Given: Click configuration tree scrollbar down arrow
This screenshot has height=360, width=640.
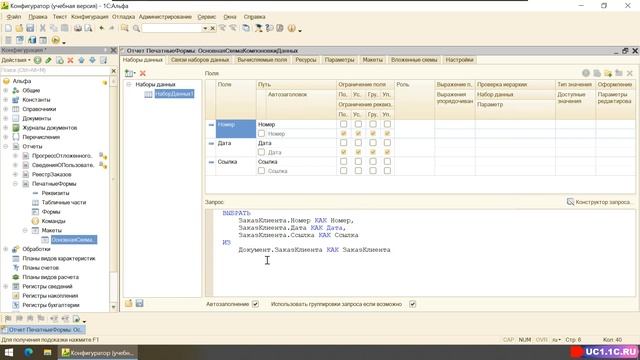Looking at the screenshot, I should tap(113, 307).
